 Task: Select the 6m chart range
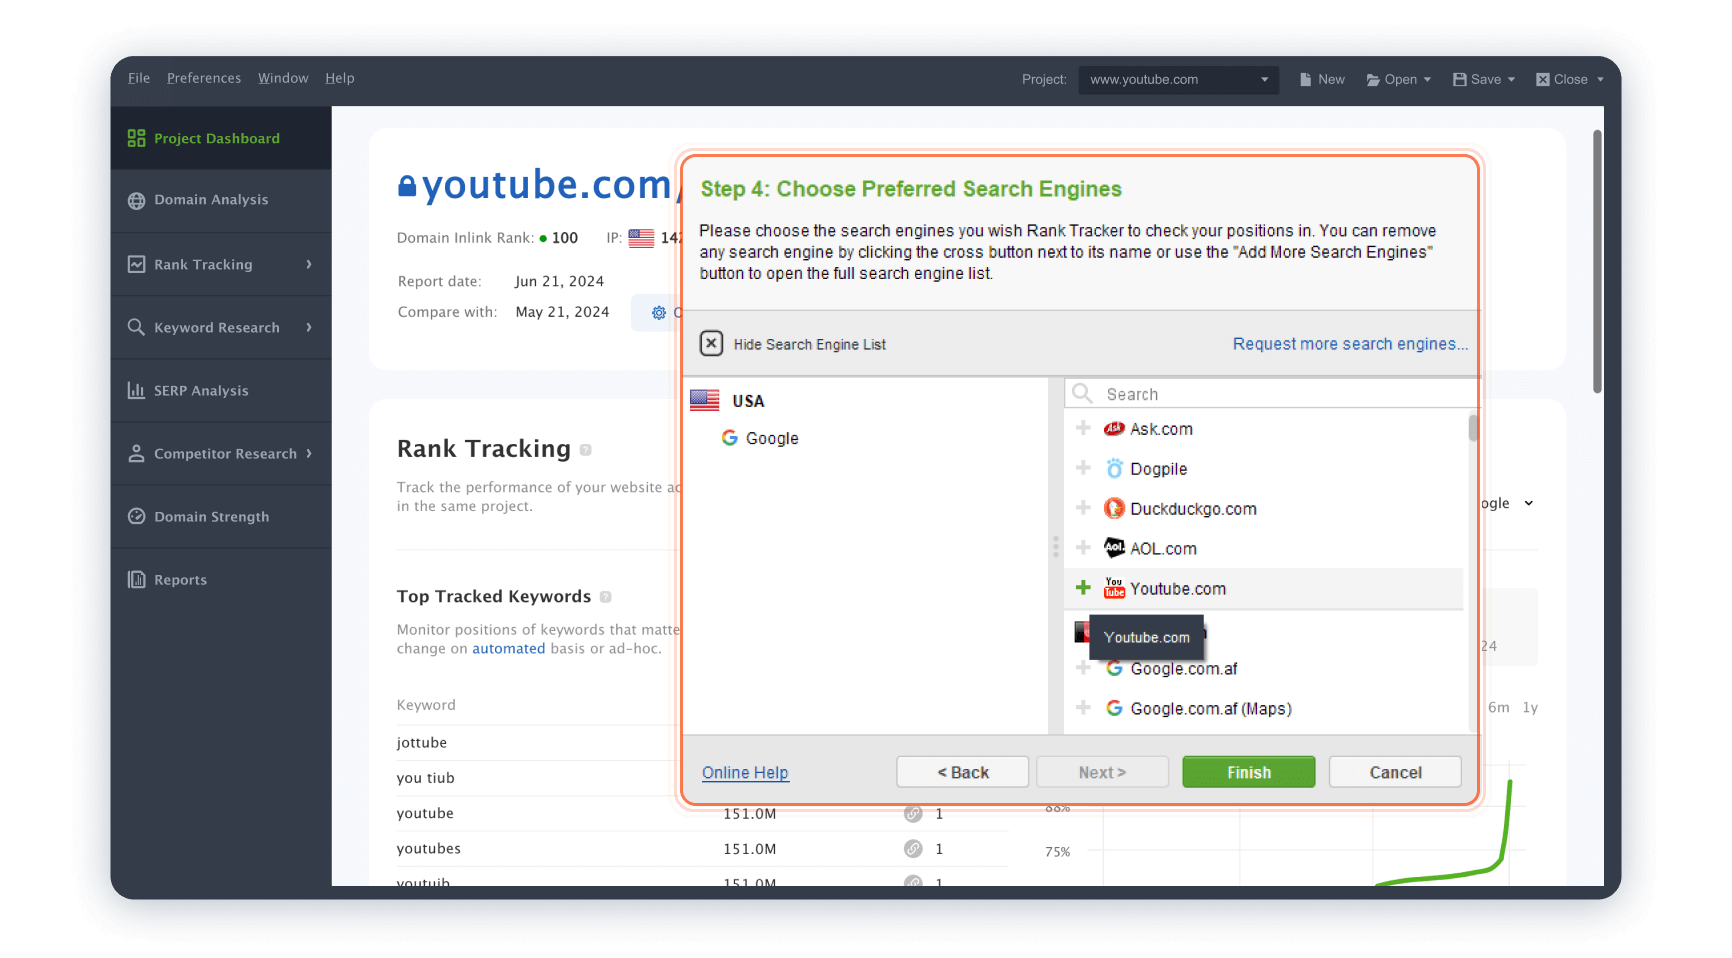[x=1498, y=707]
